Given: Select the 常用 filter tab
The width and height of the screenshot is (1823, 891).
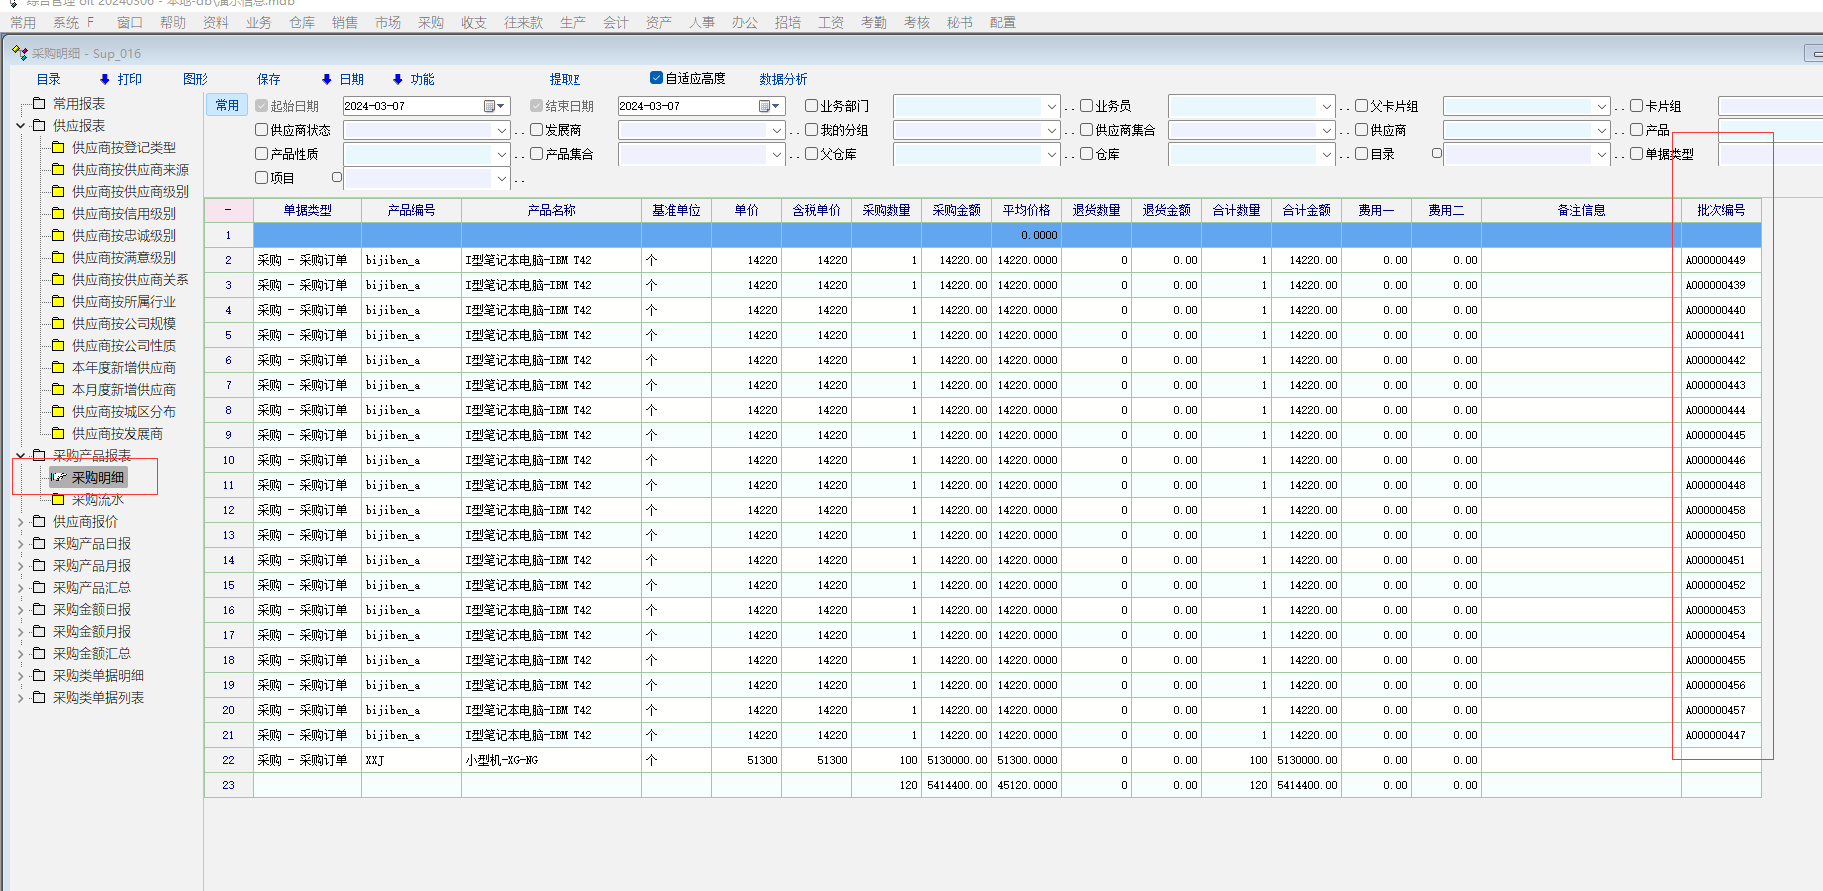Looking at the screenshot, I should coord(227,105).
